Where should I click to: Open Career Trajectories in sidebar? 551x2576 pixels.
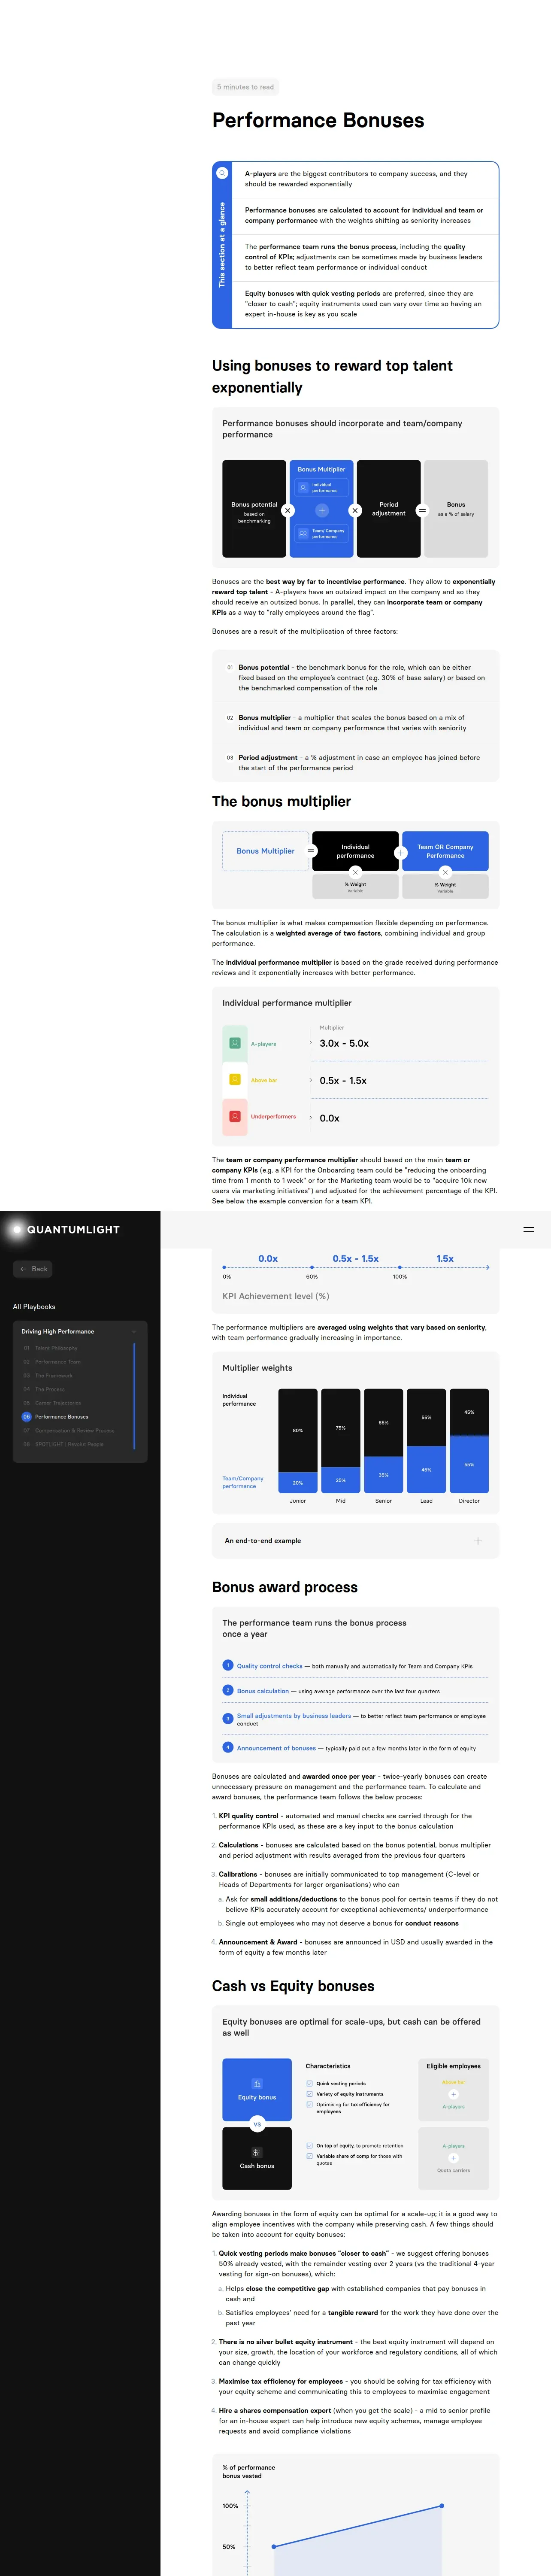tap(58, 1403)
